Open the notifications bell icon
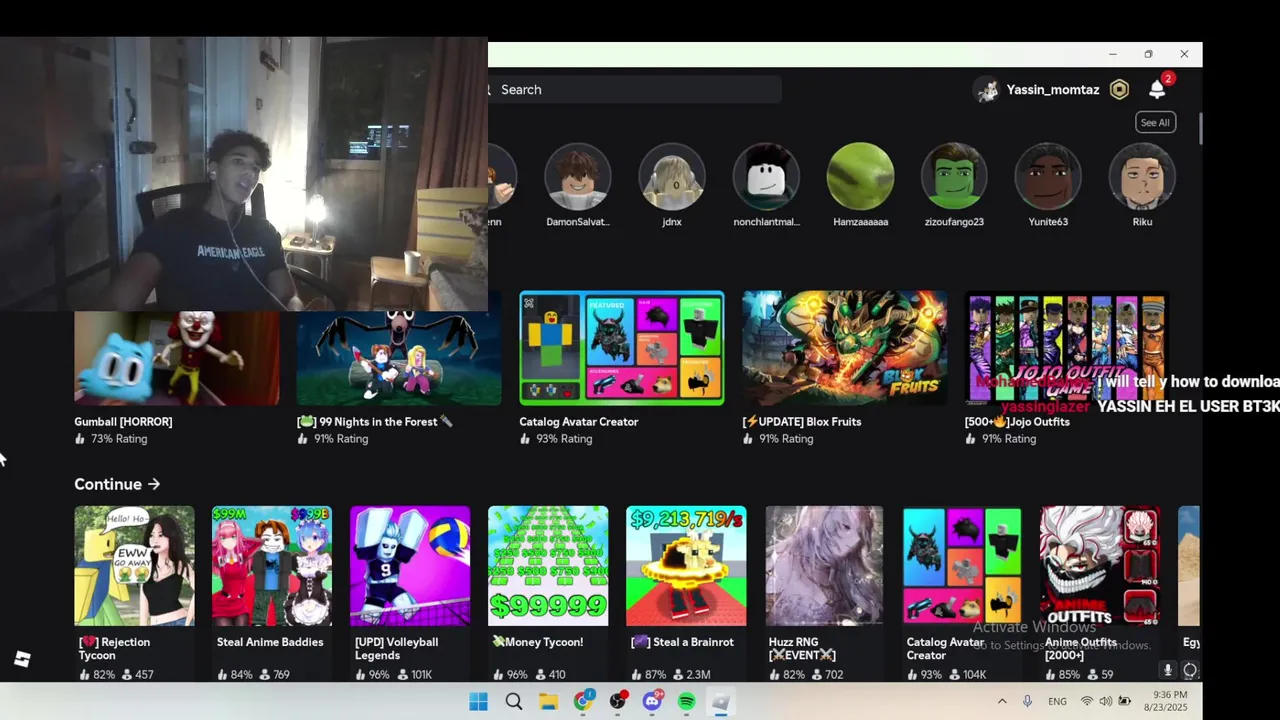This screenshot has width=1280, height=720. 1157,90
